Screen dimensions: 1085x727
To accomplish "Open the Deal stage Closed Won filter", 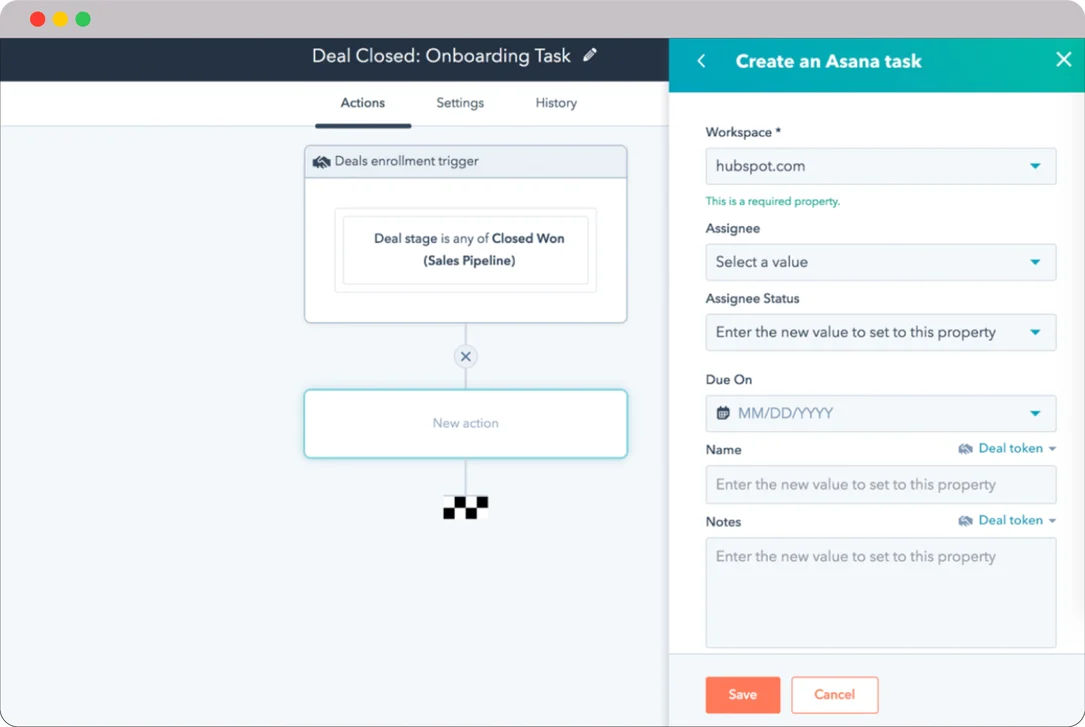I will 466,250.
